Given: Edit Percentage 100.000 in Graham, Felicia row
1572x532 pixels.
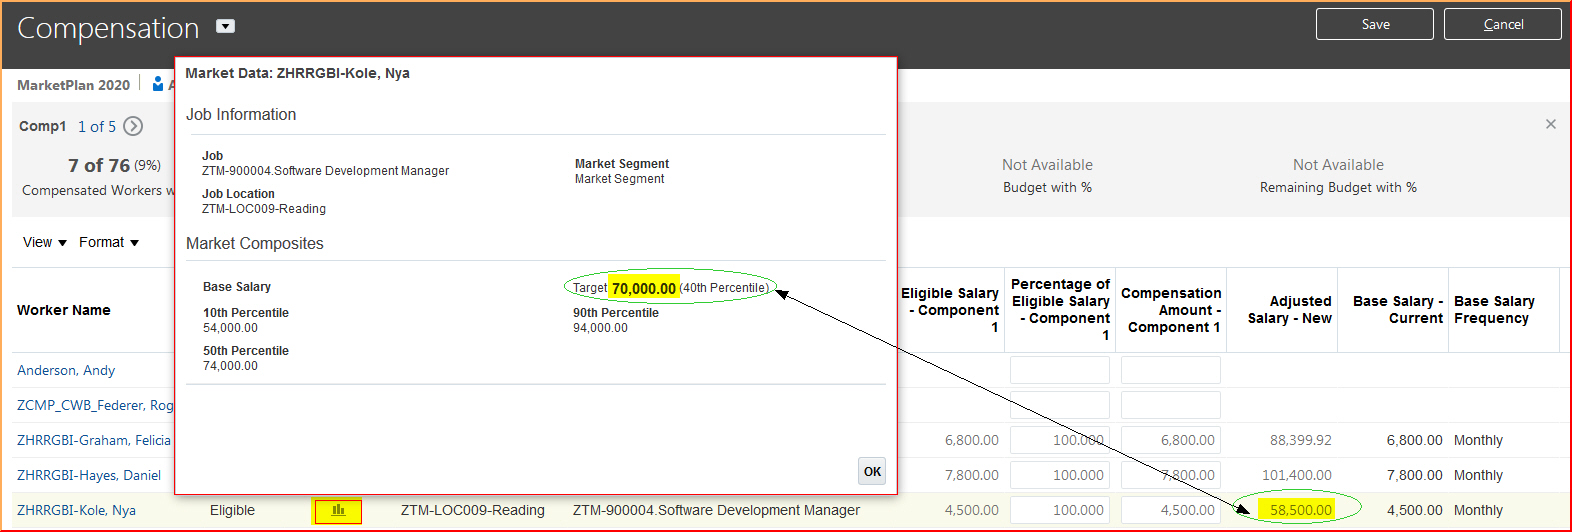Looking at the screenshot, I should (x=1060, y=440).
